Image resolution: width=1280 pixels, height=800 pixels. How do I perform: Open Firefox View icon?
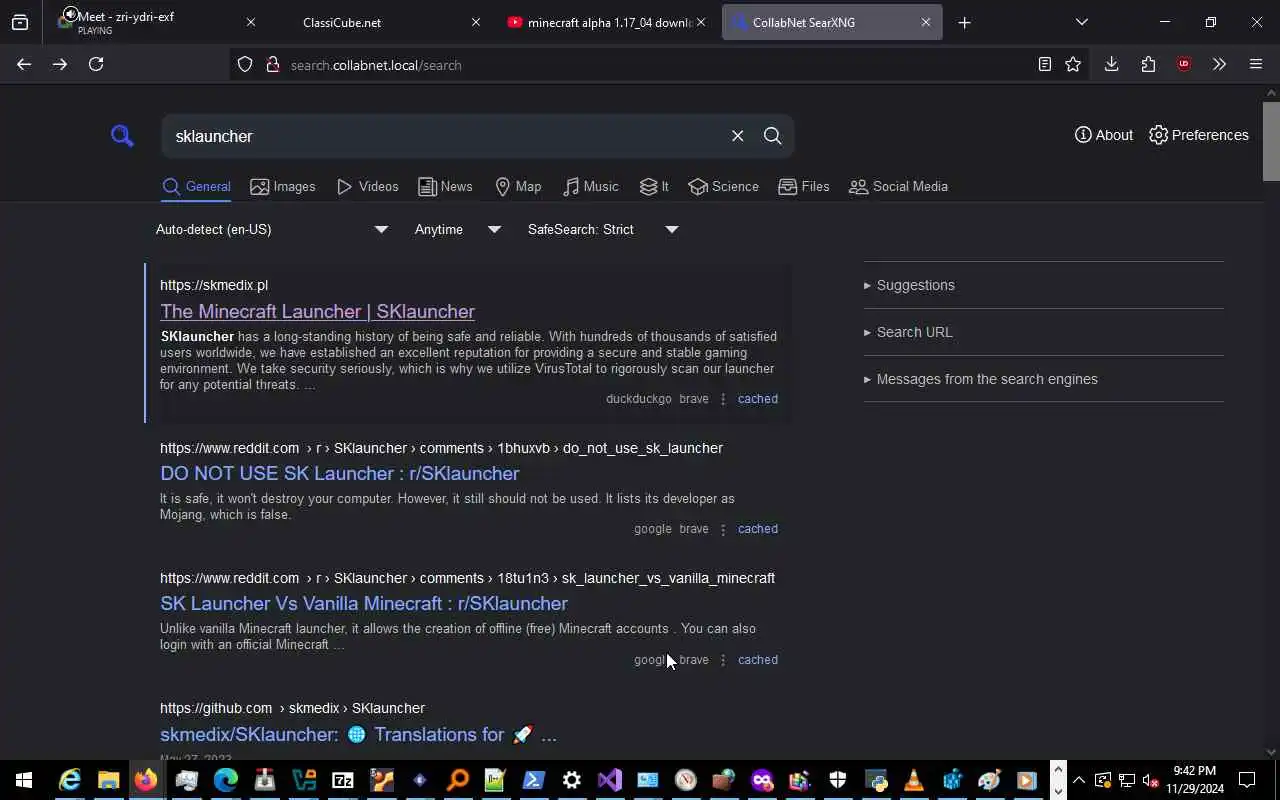pos(20,22)
